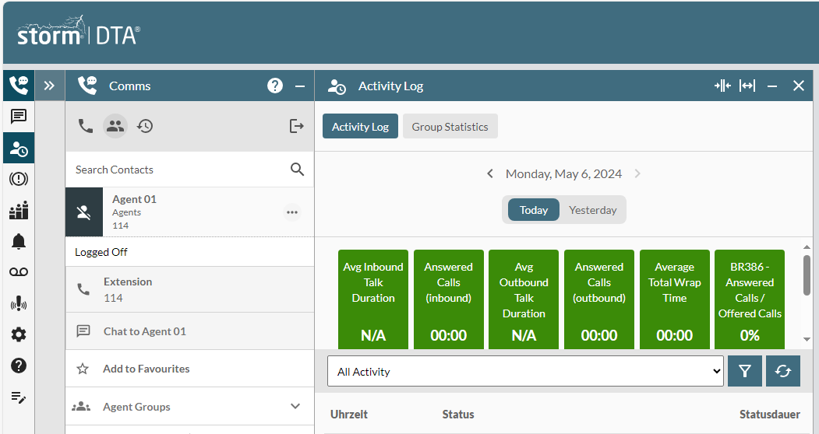
Task: Open call history clock icon
Action: point(145,126)
